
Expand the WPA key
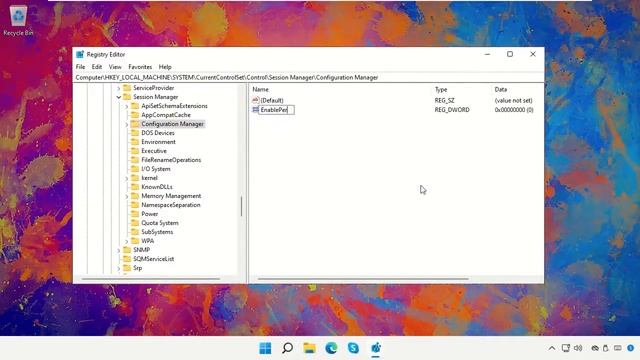point(127,241)
